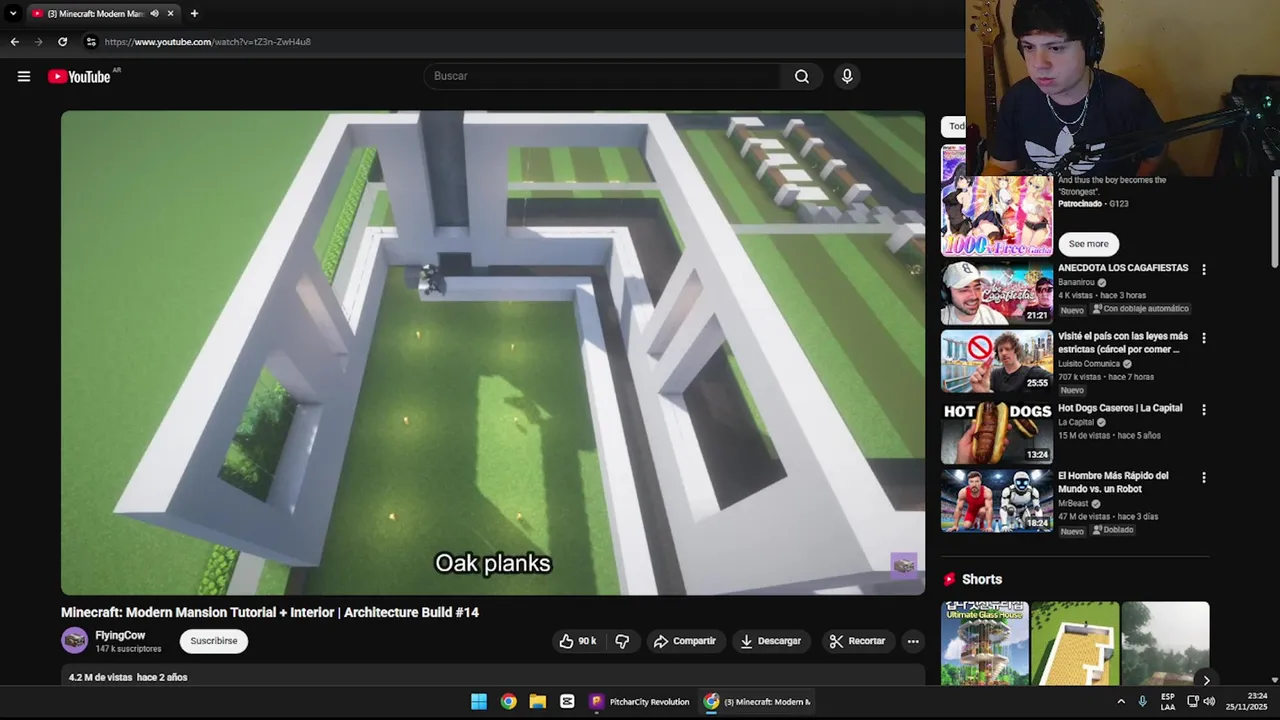This screenshot has height=720, width=1280.
Task: Show hidden tray icons chevron
Action: coord(1121,702)
